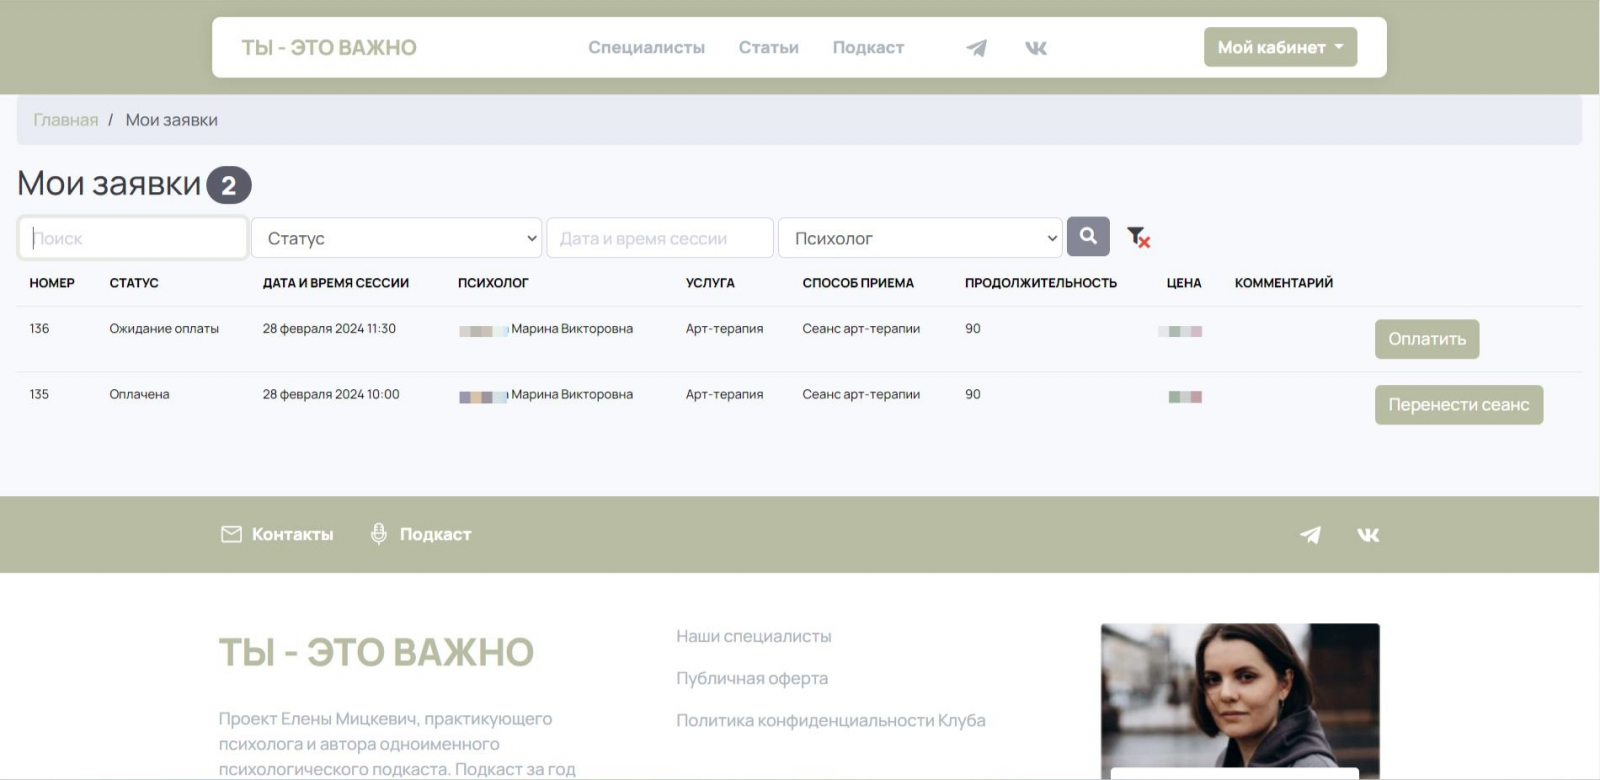Click the duration 90 in request 135
Screen dimensions: 1600x780
click(973, 395)
